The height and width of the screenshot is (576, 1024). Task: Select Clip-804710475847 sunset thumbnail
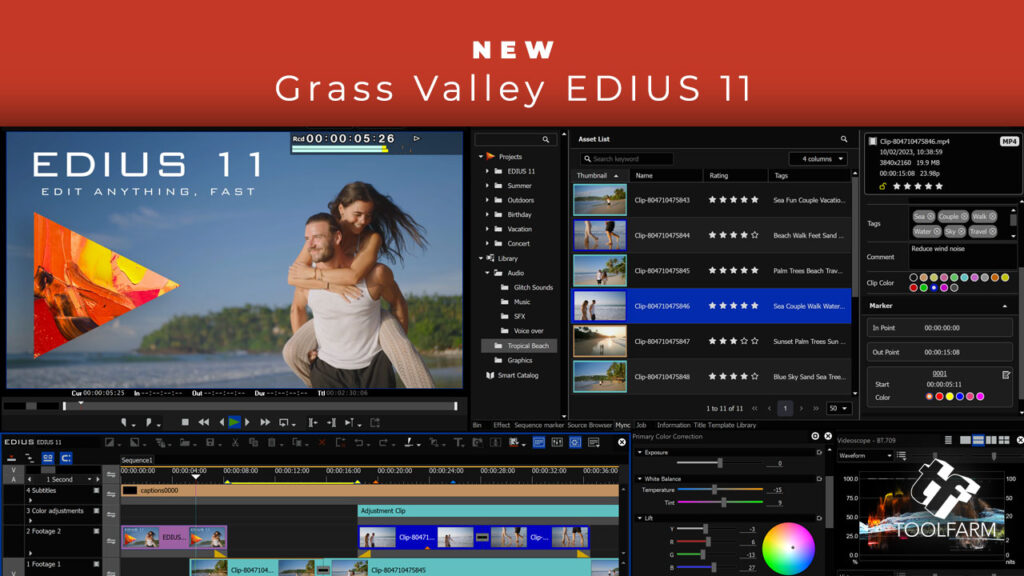(600, 342)
